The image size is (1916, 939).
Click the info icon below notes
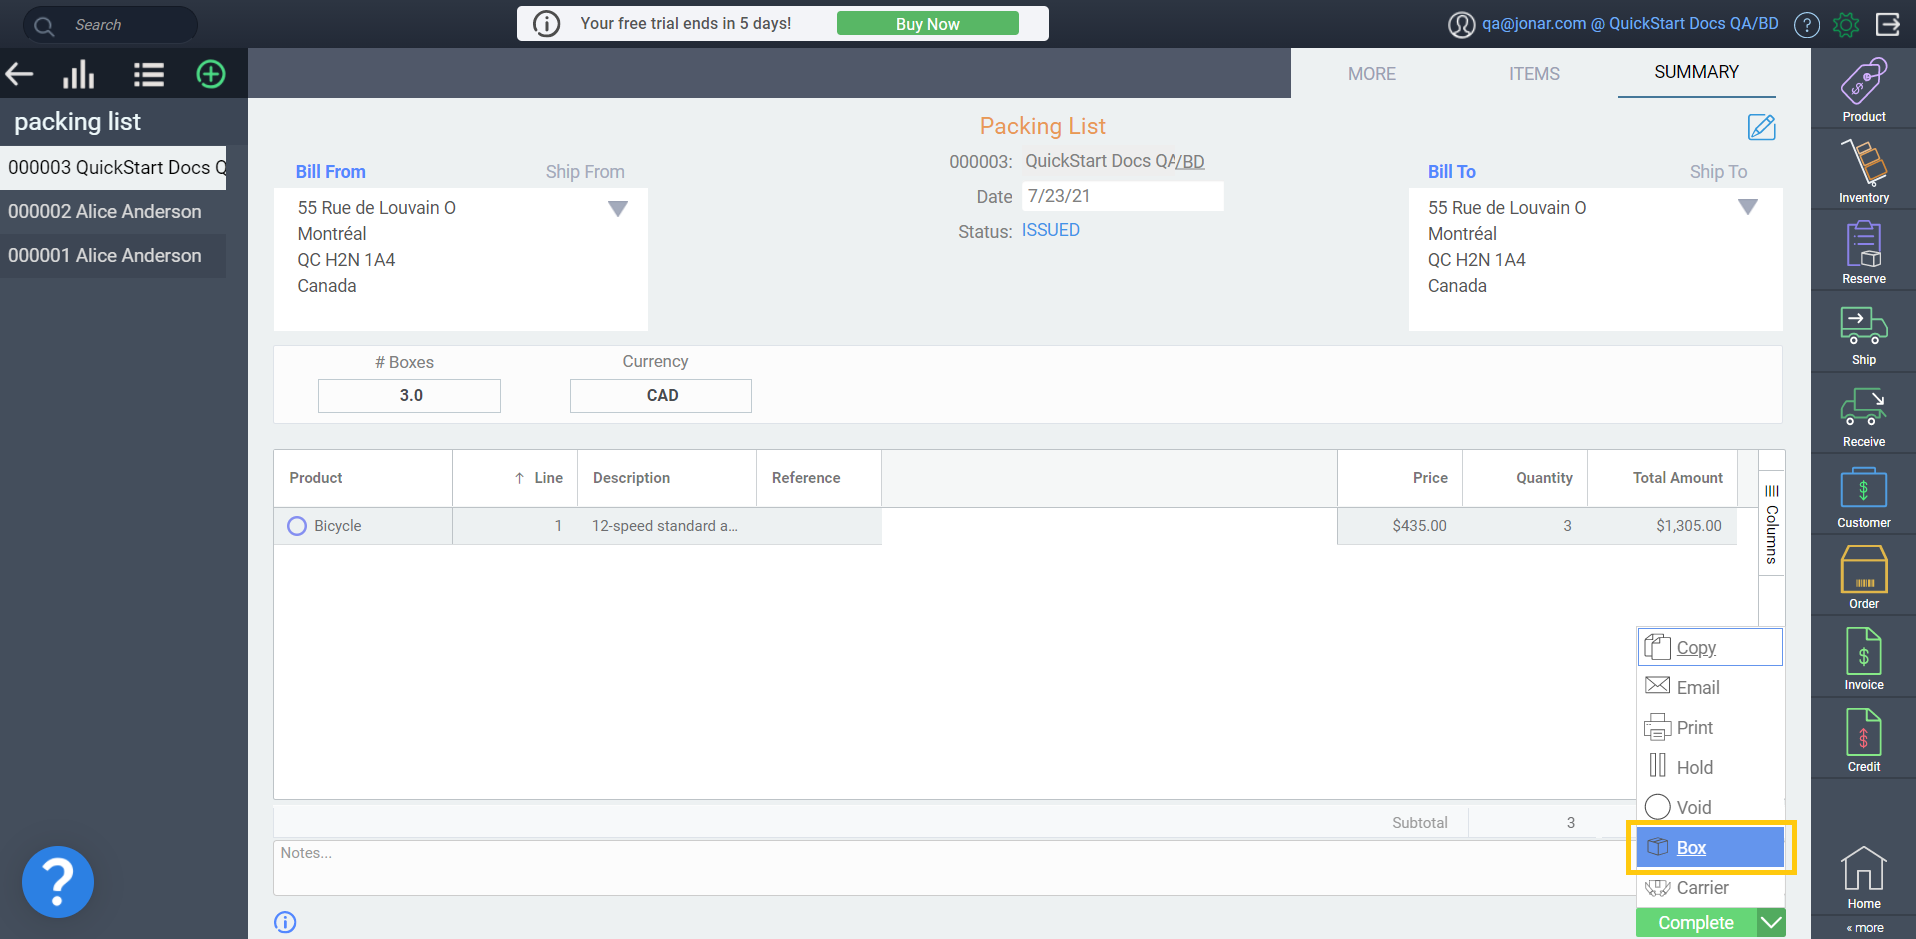[285, 922]
